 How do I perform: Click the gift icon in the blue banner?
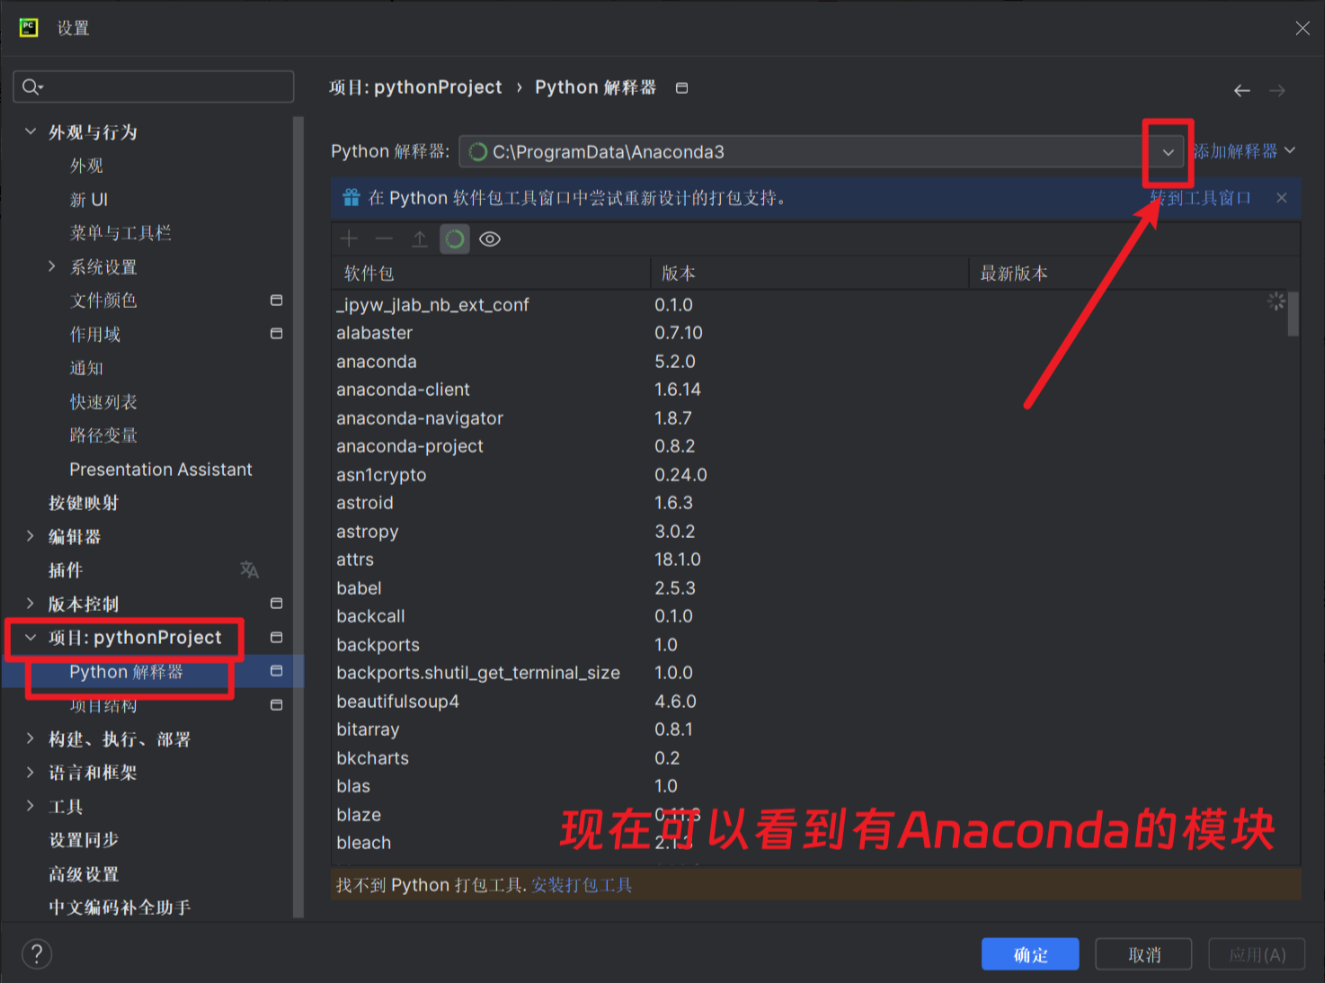(351, 197)
